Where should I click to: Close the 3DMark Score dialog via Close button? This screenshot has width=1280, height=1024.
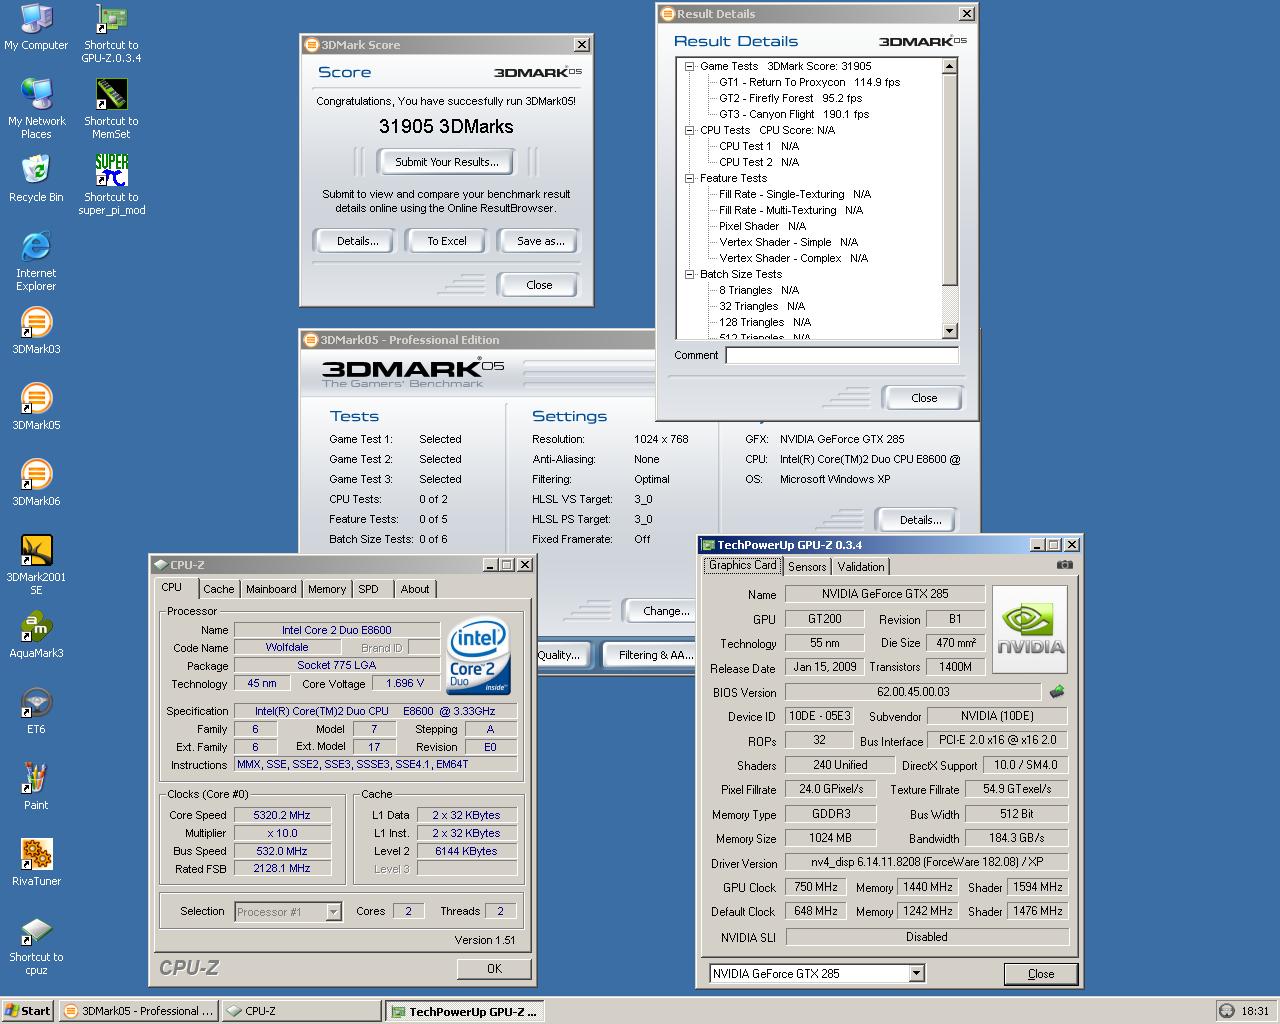(x=539, y=285)
